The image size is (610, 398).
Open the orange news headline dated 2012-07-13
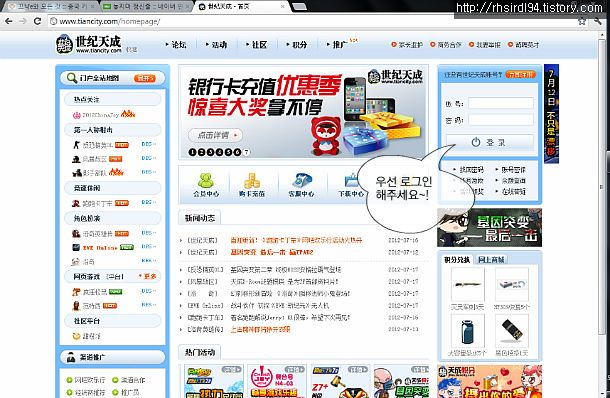(260, 330)
